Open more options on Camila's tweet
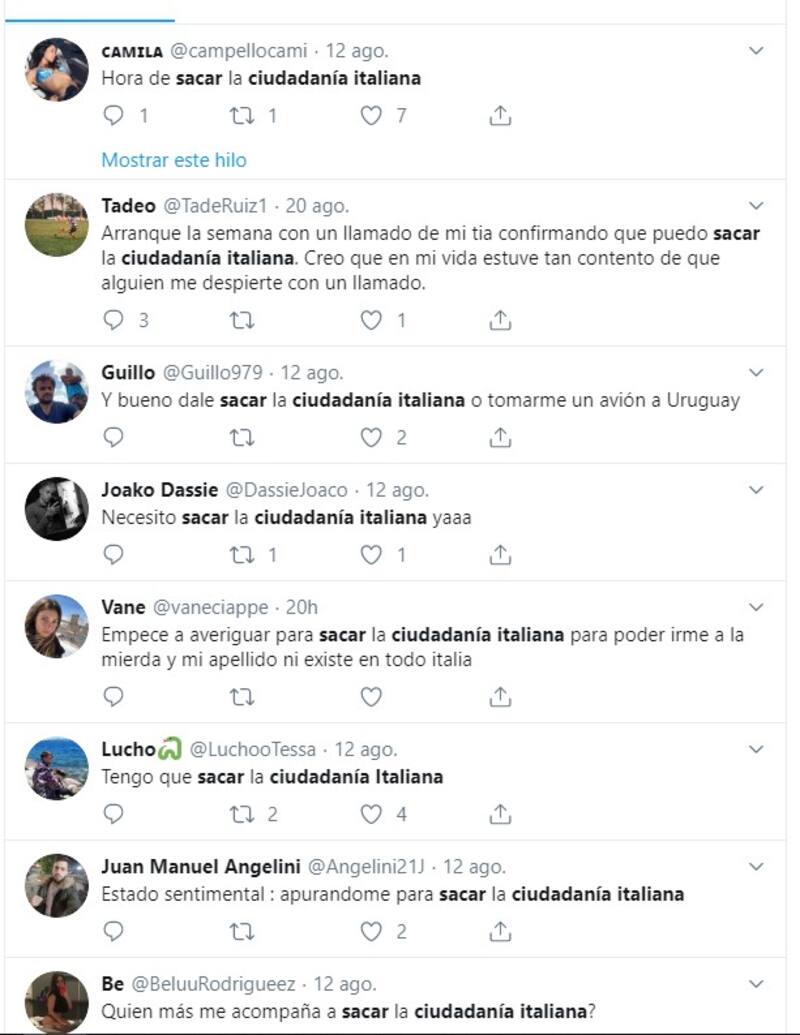 756,50
